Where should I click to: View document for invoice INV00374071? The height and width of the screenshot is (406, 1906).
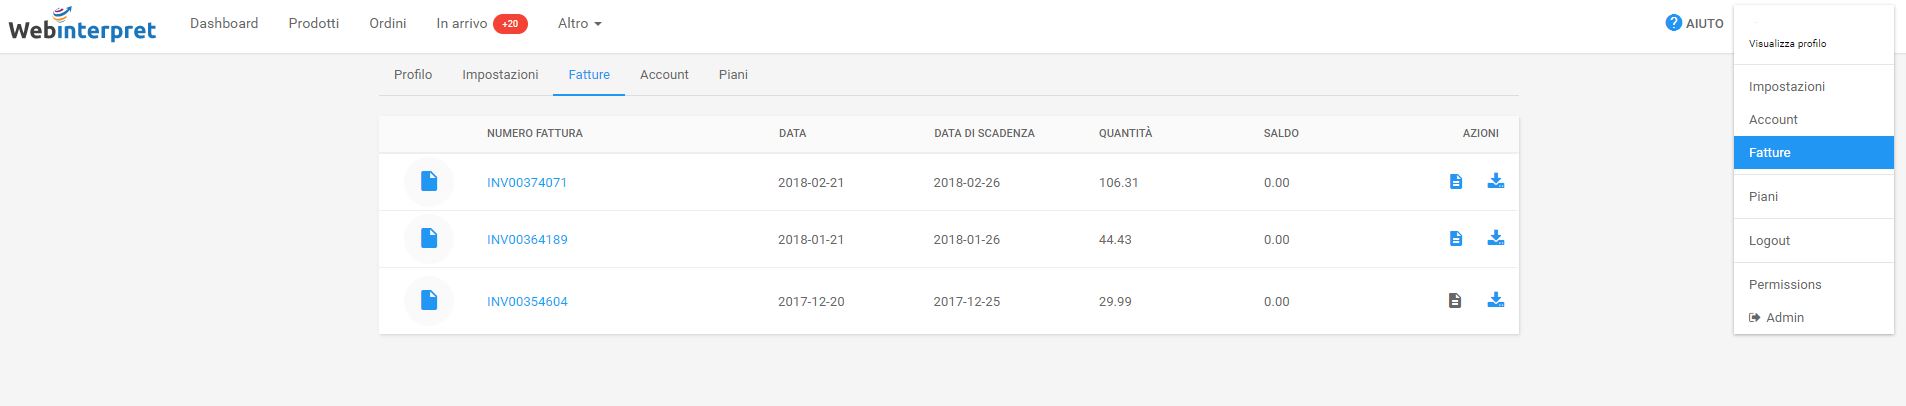[x=1456, y=181]
